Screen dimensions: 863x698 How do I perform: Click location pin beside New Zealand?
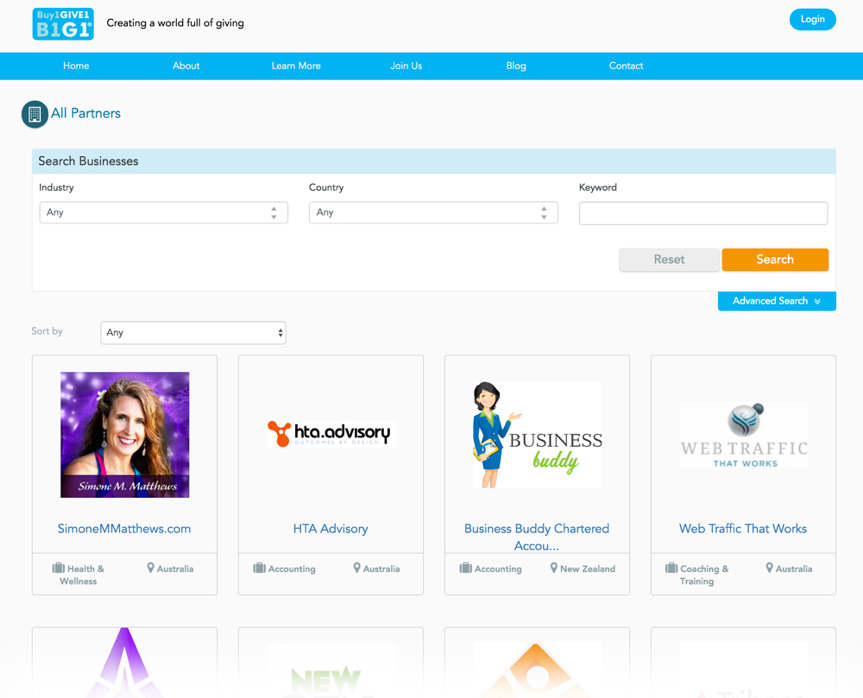[554, 568]
